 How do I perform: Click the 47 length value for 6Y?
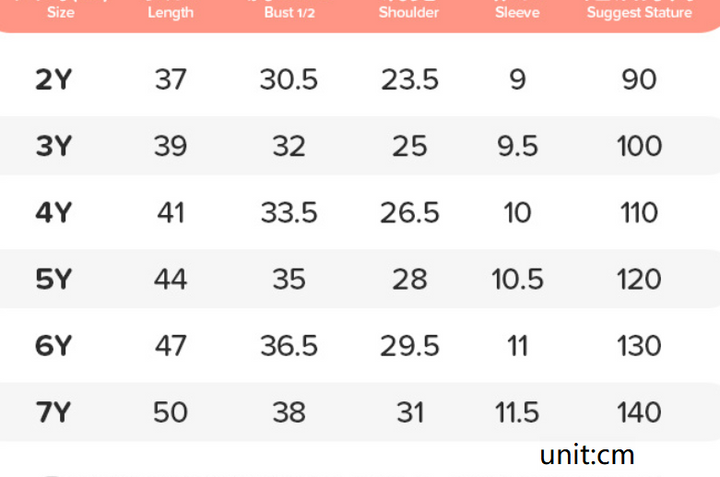tap(170, 345)
